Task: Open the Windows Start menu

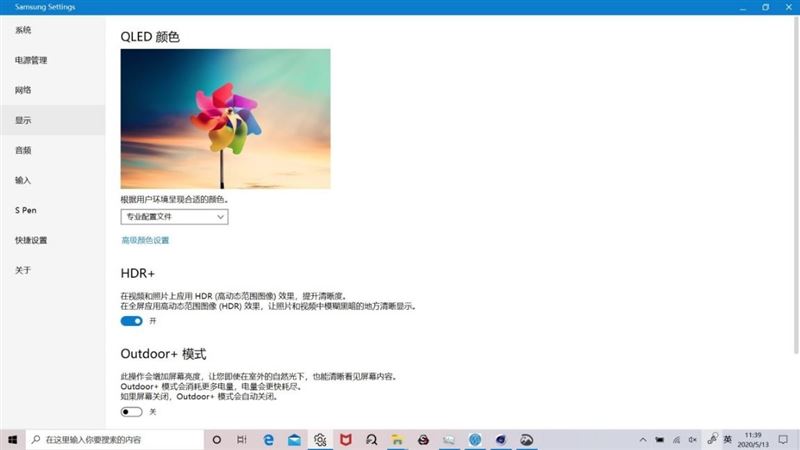Action: (x=13, y=440)
